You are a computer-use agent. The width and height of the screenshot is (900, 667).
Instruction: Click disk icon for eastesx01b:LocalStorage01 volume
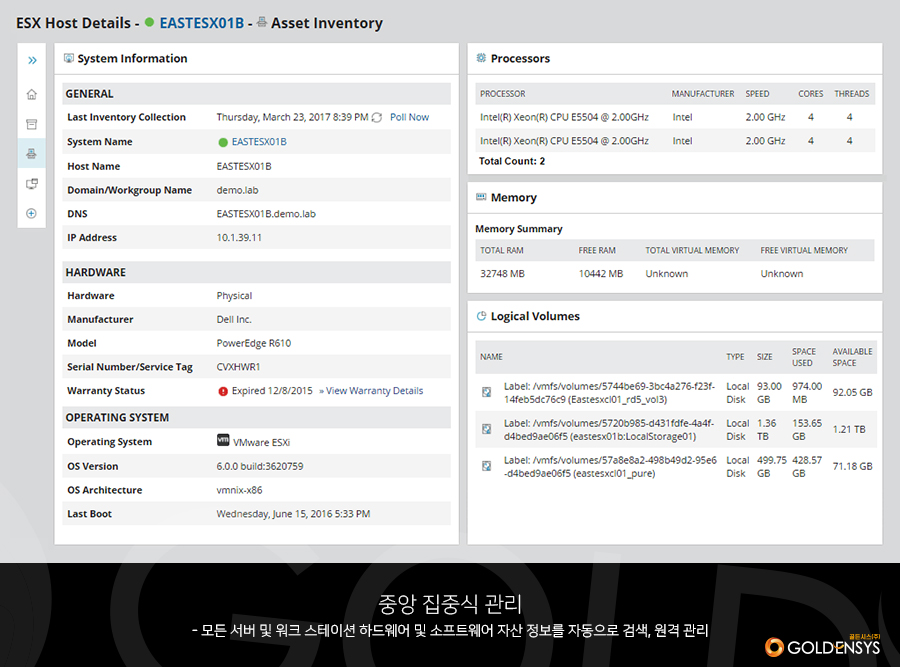coord(486,429)
